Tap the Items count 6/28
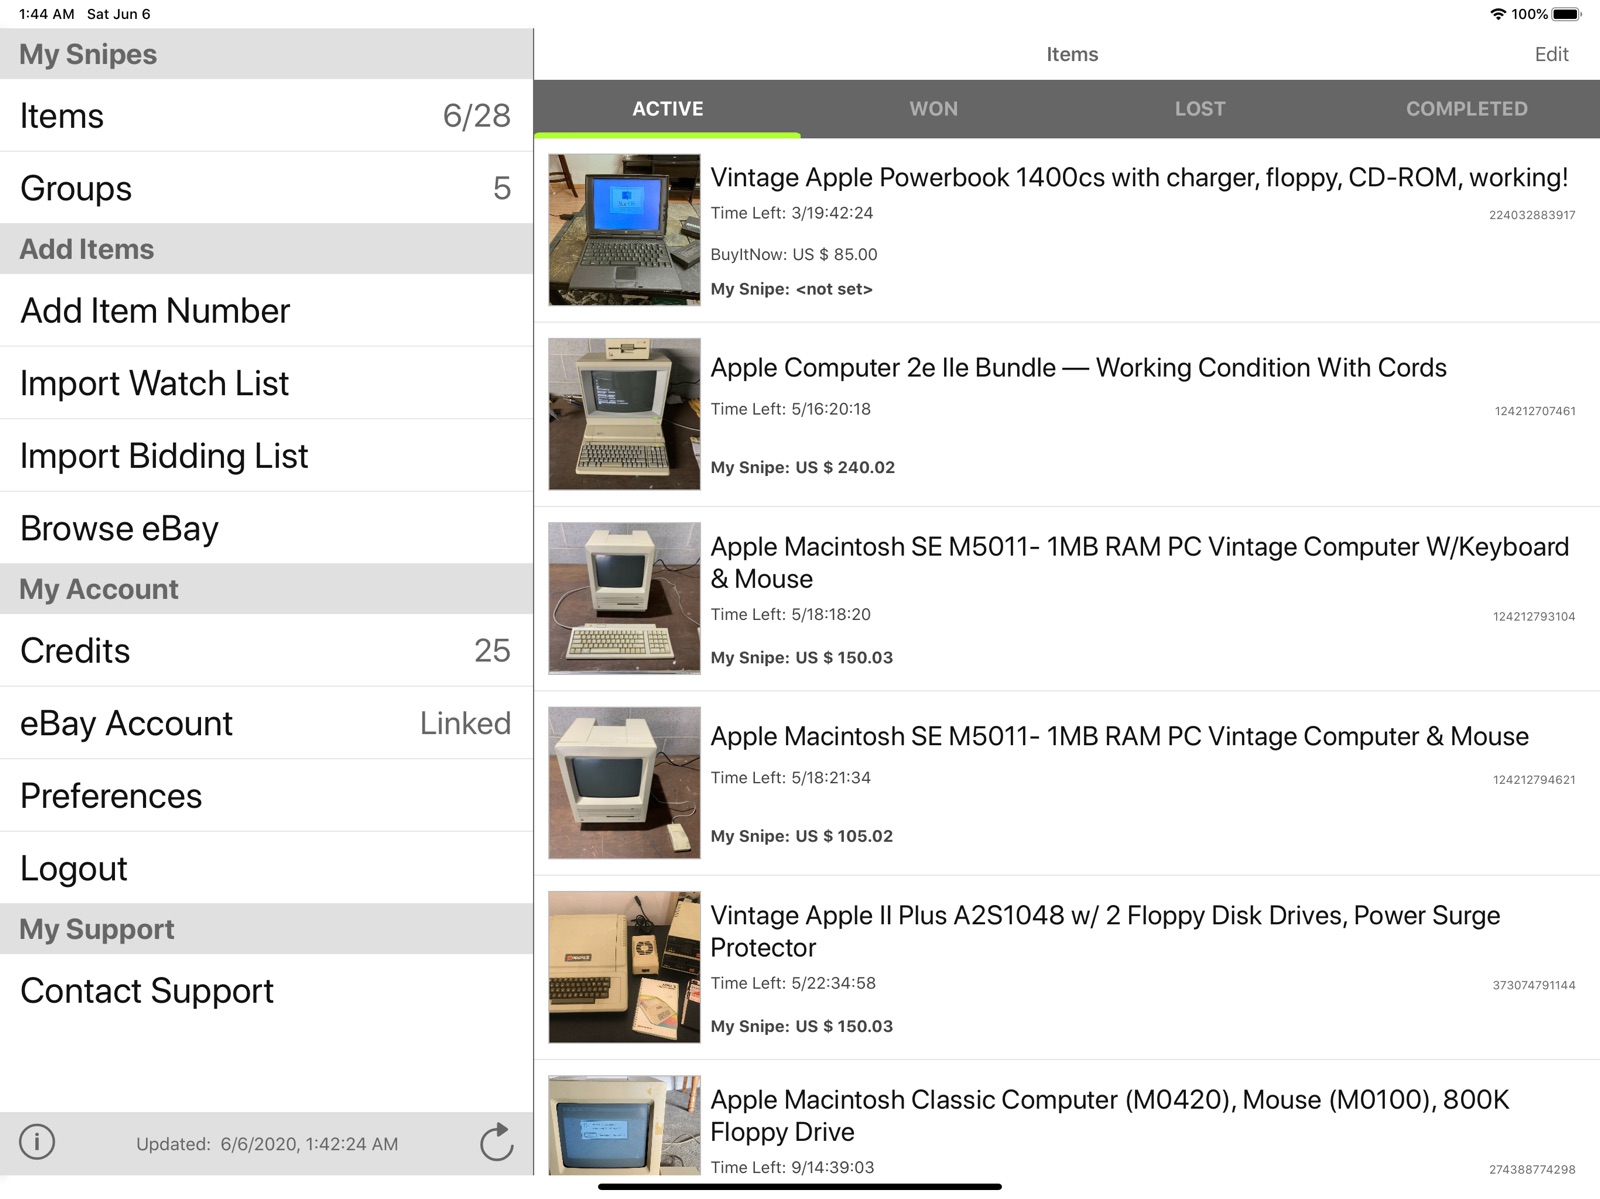The height and width of the screenshot is (1199, 1600). pos(476,116)
